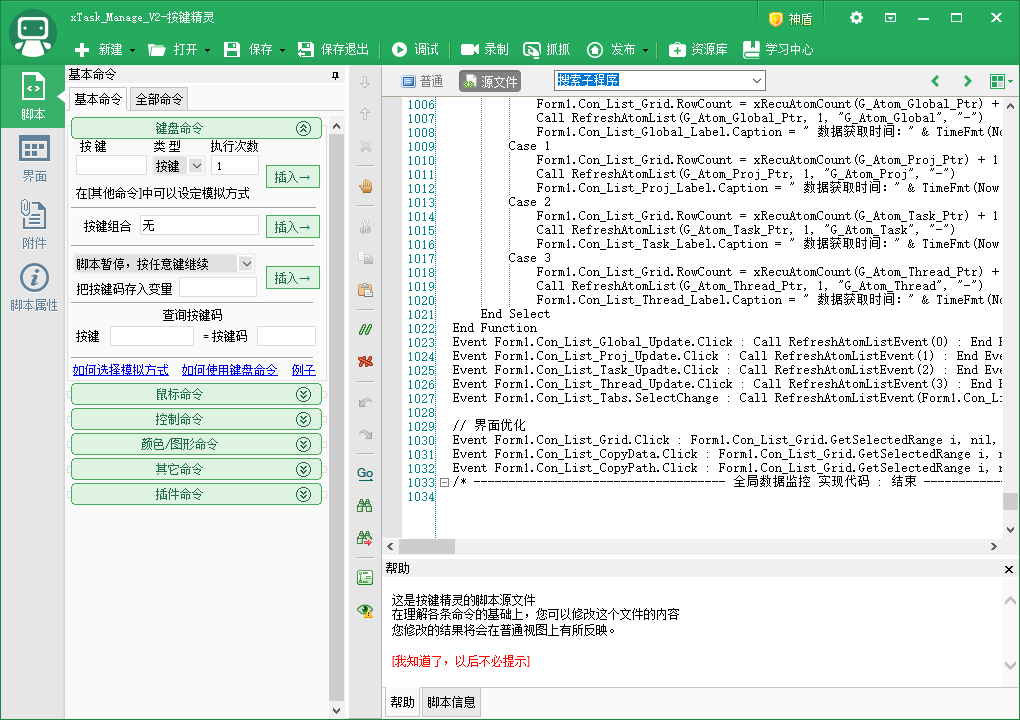Open the 界面 interface sidebar panel

pos(33,159)
